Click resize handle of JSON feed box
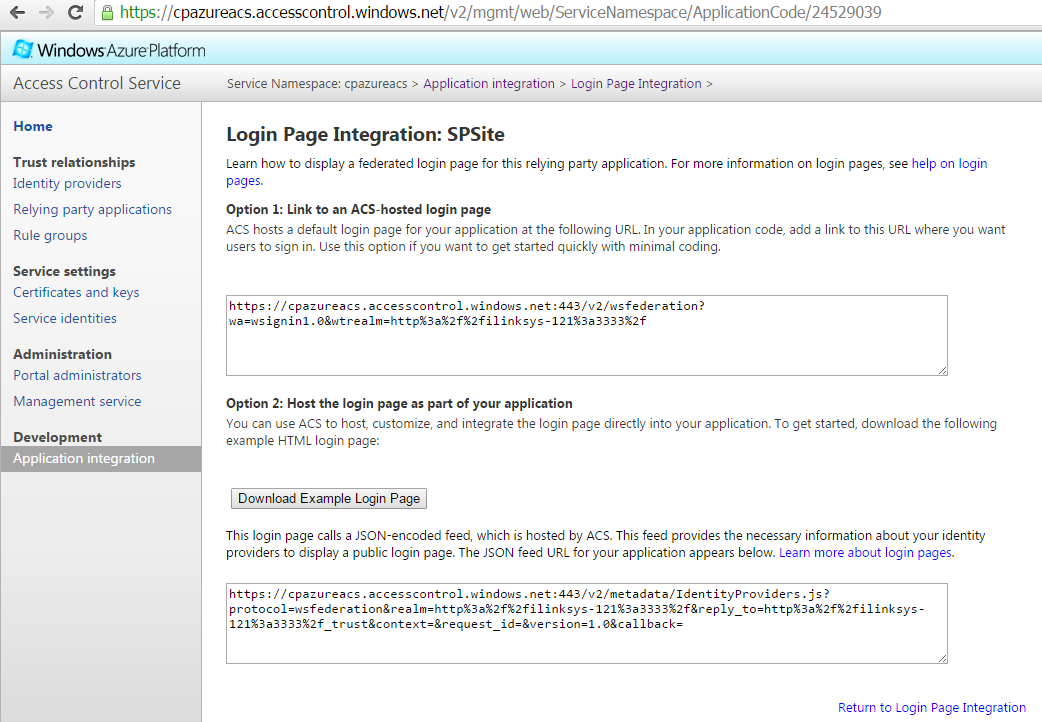Viewport: 1042px width, 722px height. tap(942, 659)
